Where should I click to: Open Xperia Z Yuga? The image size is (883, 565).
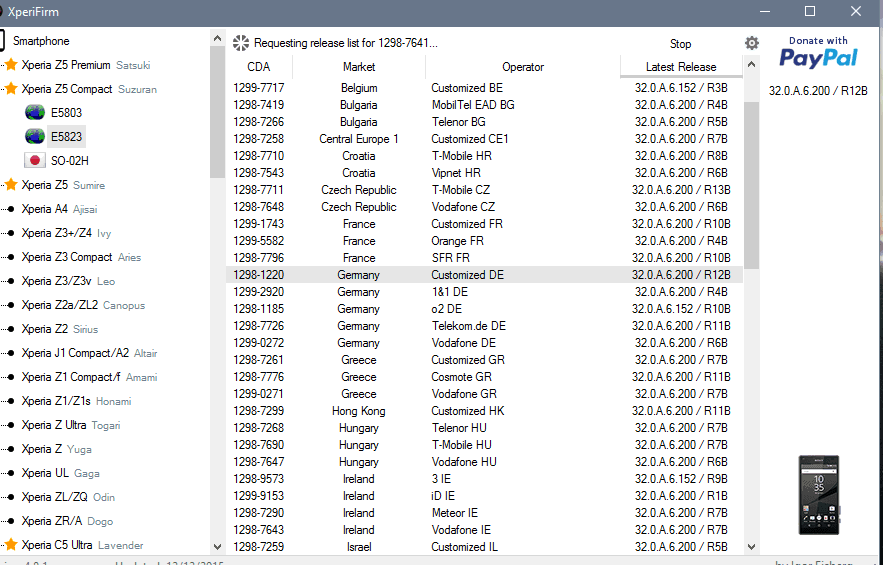56,449
